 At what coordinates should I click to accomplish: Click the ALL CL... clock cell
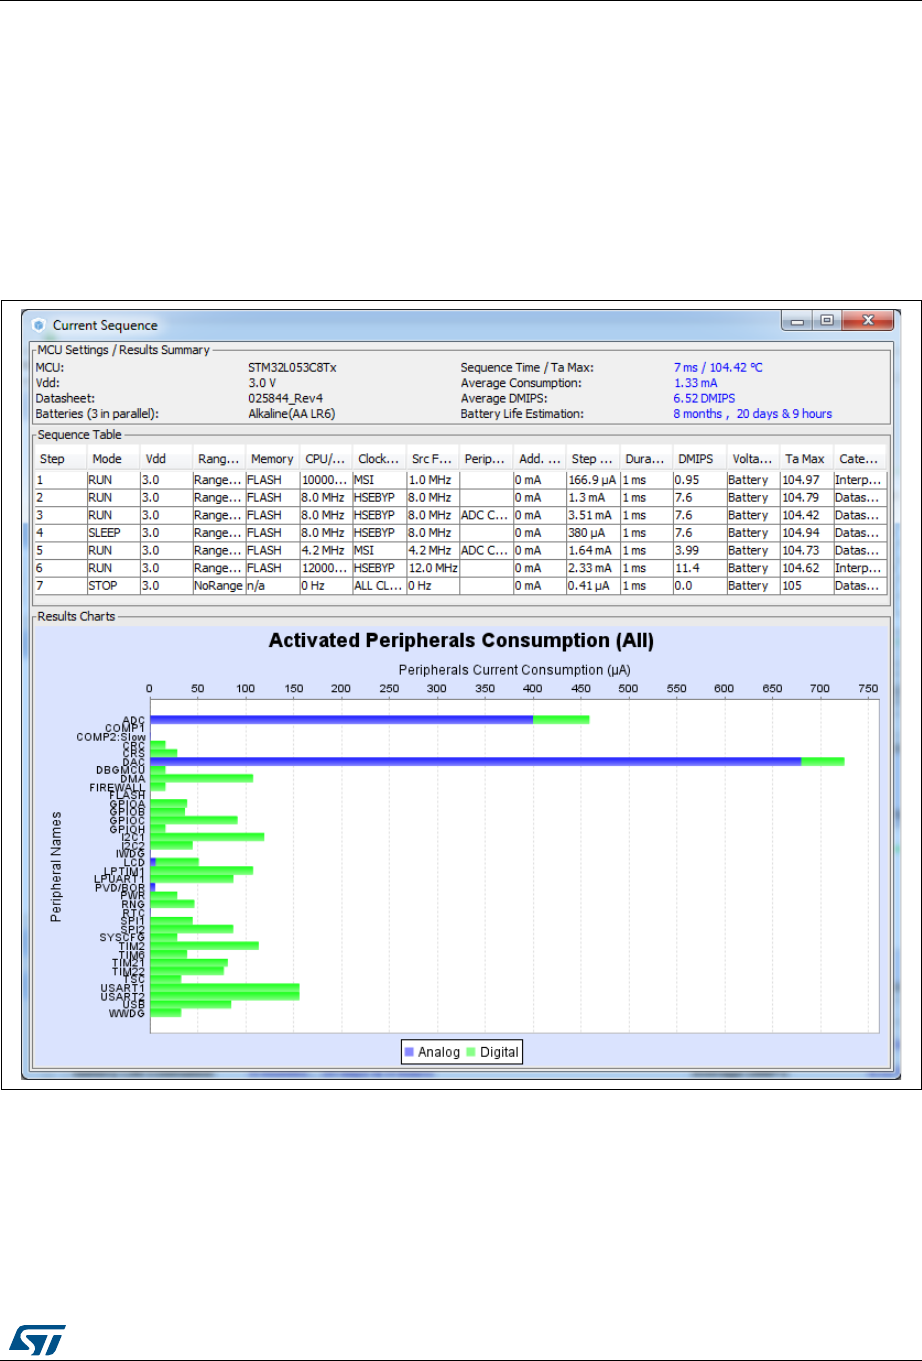point(378,586)
